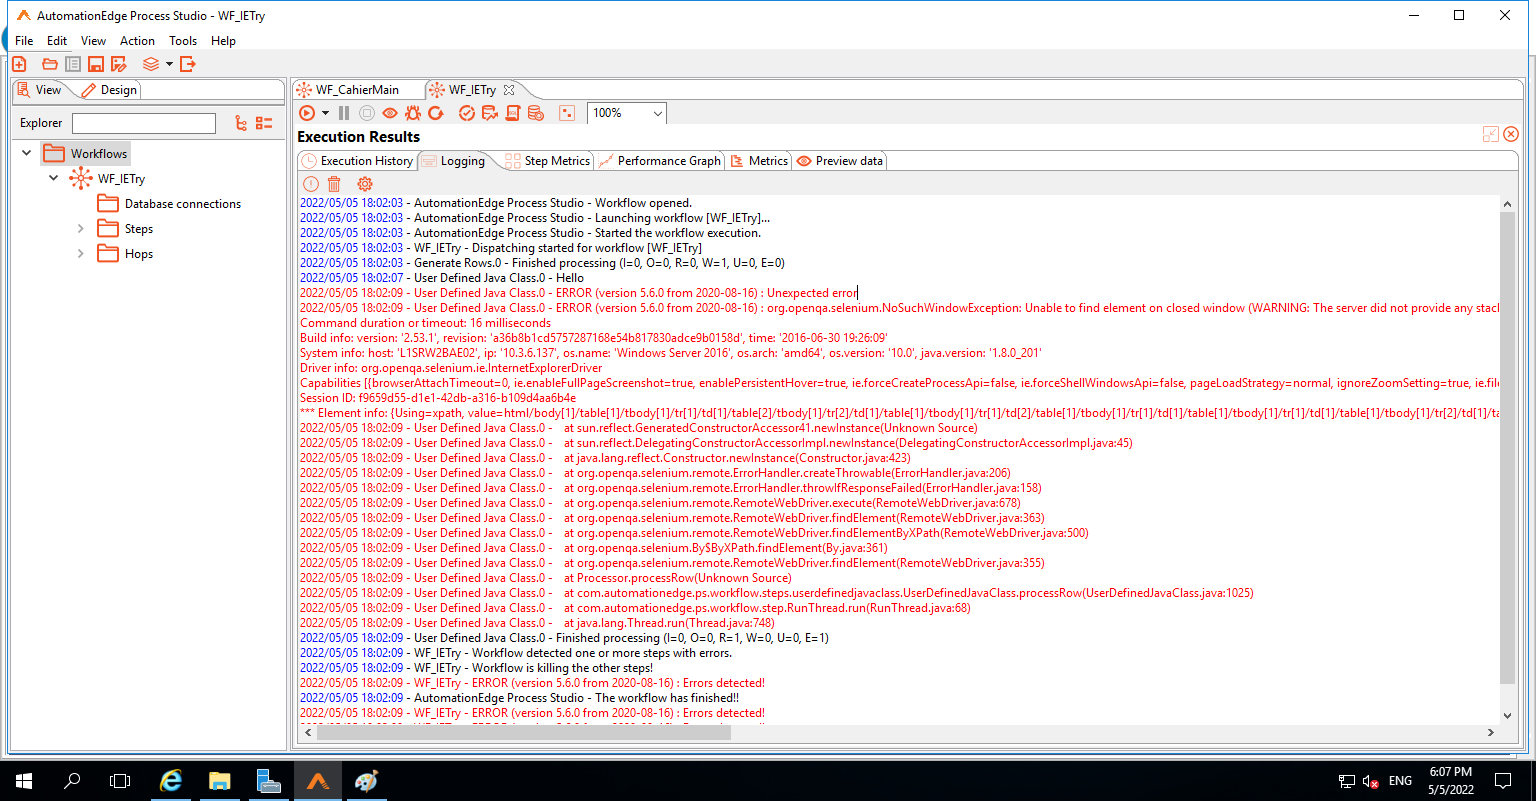Open the Execution History tab

click(x=357, y=161)
